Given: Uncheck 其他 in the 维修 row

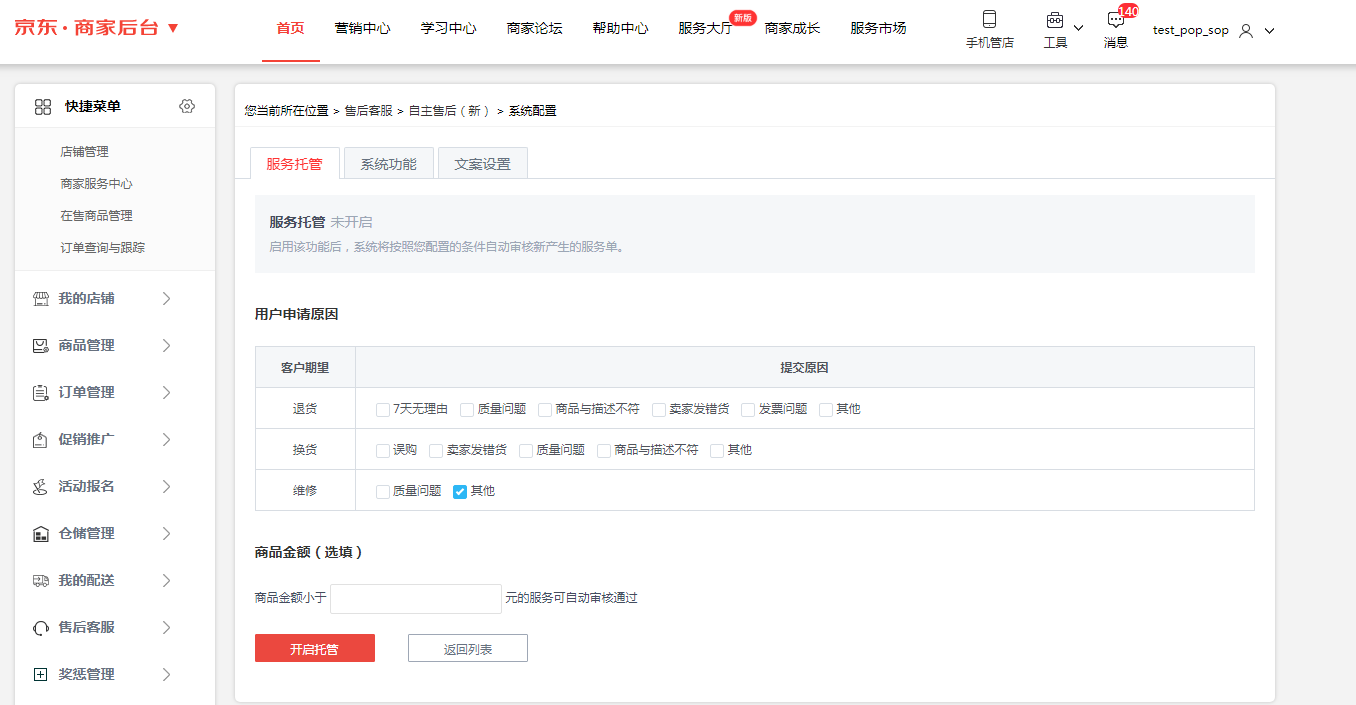Looking at the screenshot, I should pyautogui.click(x=460, y=491).
